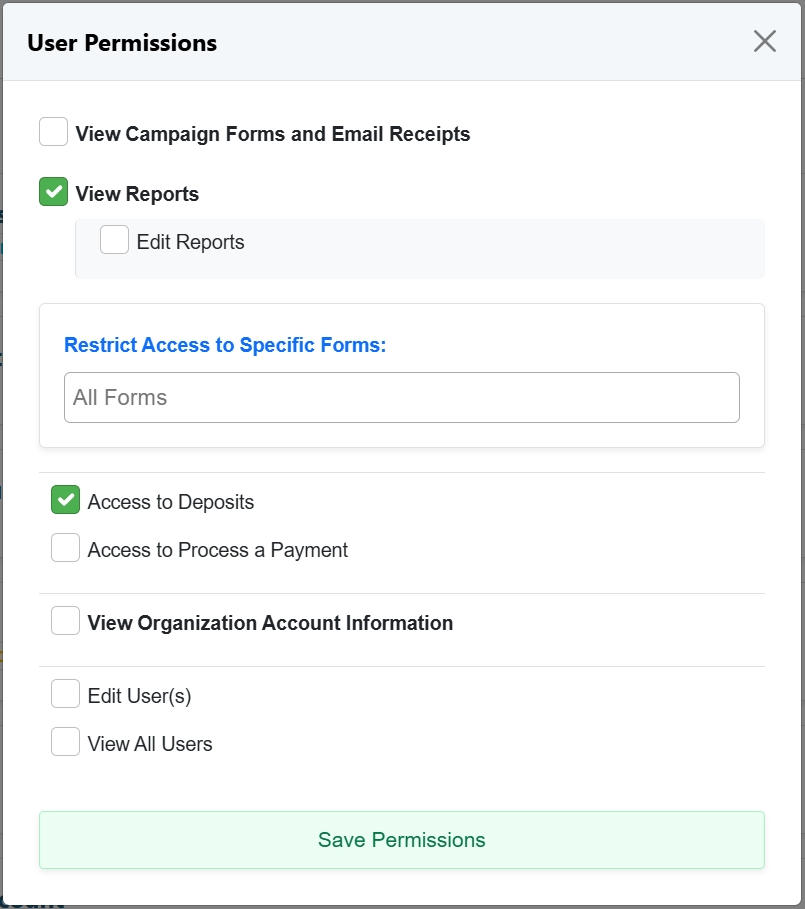The image size is (805, 909).
Task: Tick the Edit User(s) checkbox
Action: [x=65, y=694]
